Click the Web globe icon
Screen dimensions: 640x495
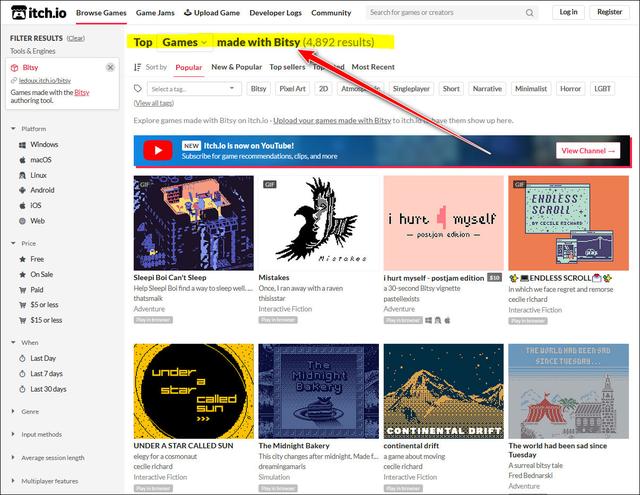click(22, 221)
